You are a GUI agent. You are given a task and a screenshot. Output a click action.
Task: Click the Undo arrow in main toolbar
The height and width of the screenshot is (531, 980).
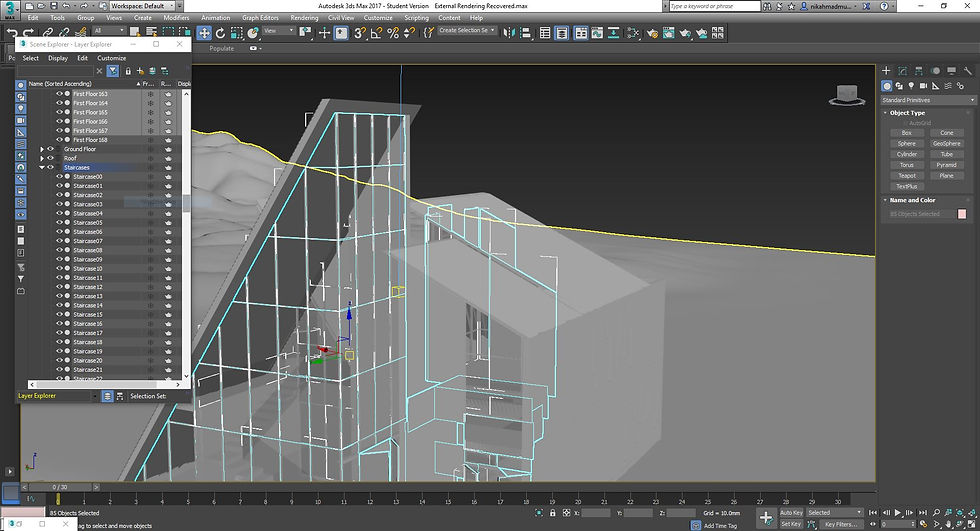point(11,32)
